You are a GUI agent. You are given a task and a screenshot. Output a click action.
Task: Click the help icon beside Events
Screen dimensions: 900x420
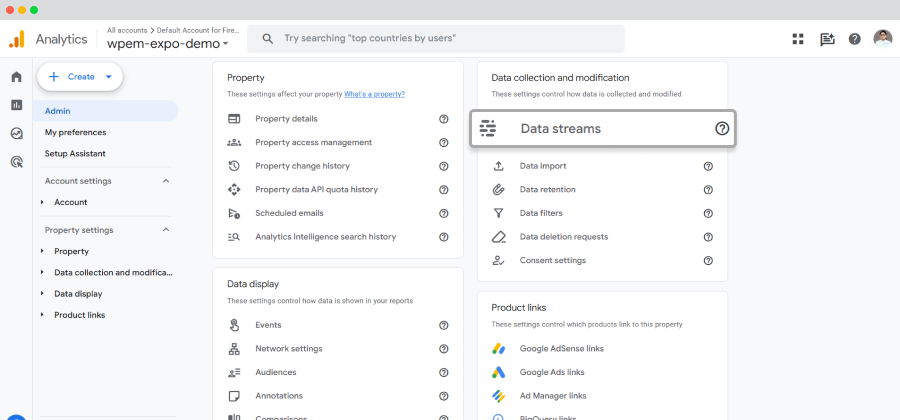pos(444,325)
